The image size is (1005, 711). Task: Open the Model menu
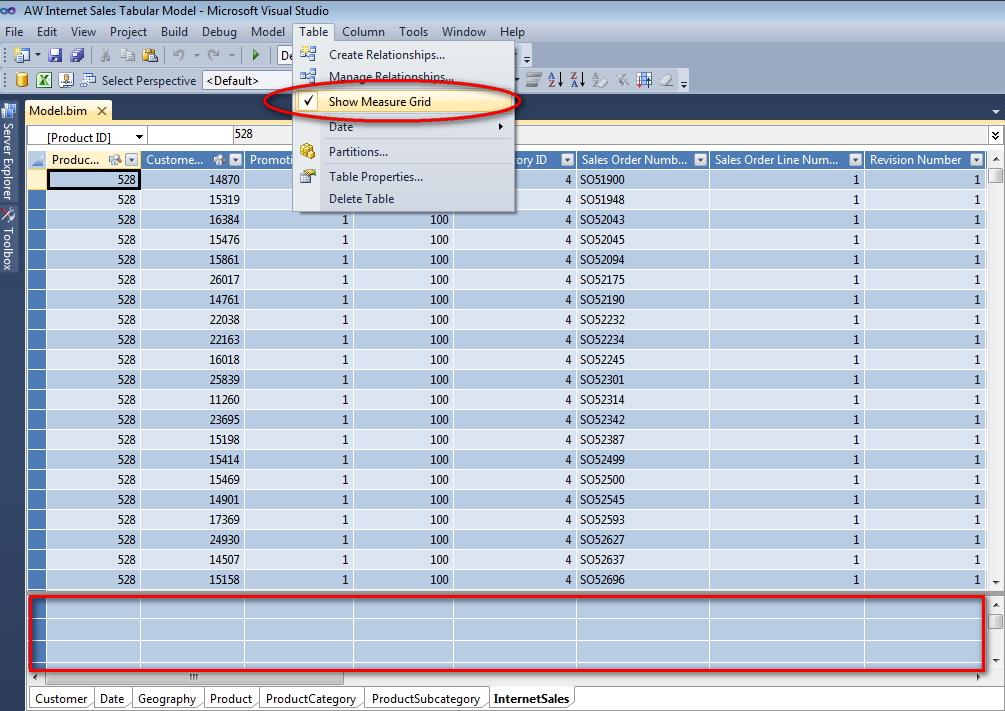coord(268,31)
